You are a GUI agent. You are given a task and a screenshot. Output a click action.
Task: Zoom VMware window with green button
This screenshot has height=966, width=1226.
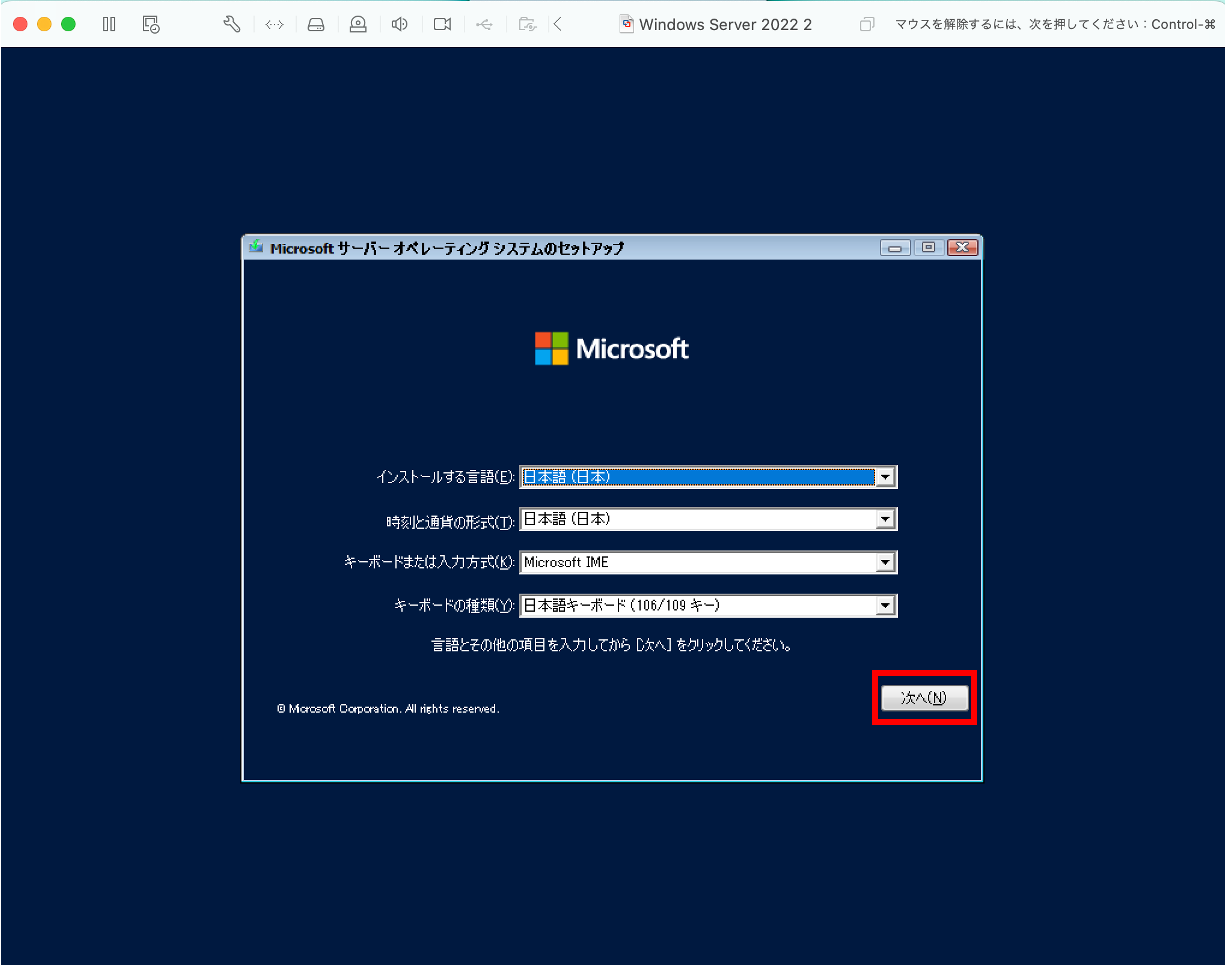point(68,24)
